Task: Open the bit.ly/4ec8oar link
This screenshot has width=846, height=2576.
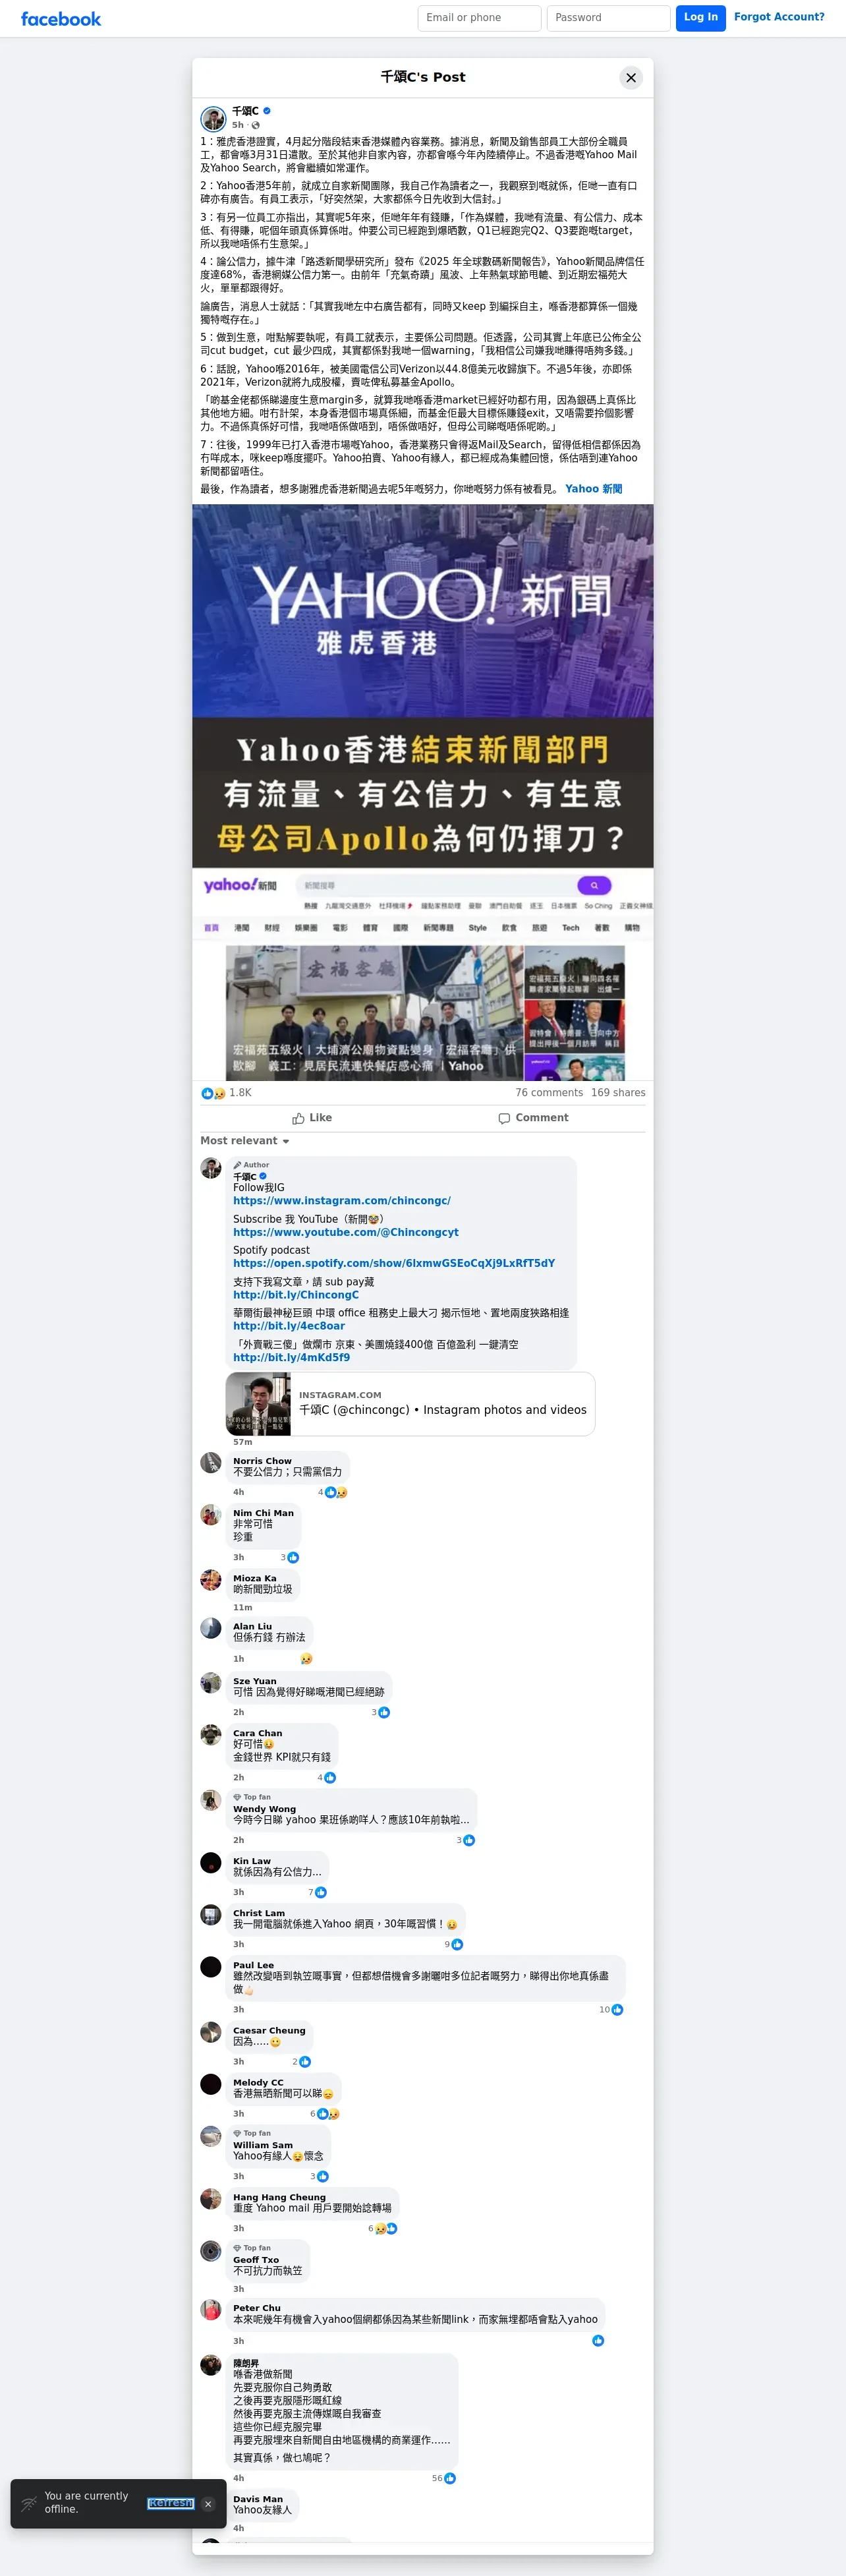Action: click(289, 1326)
